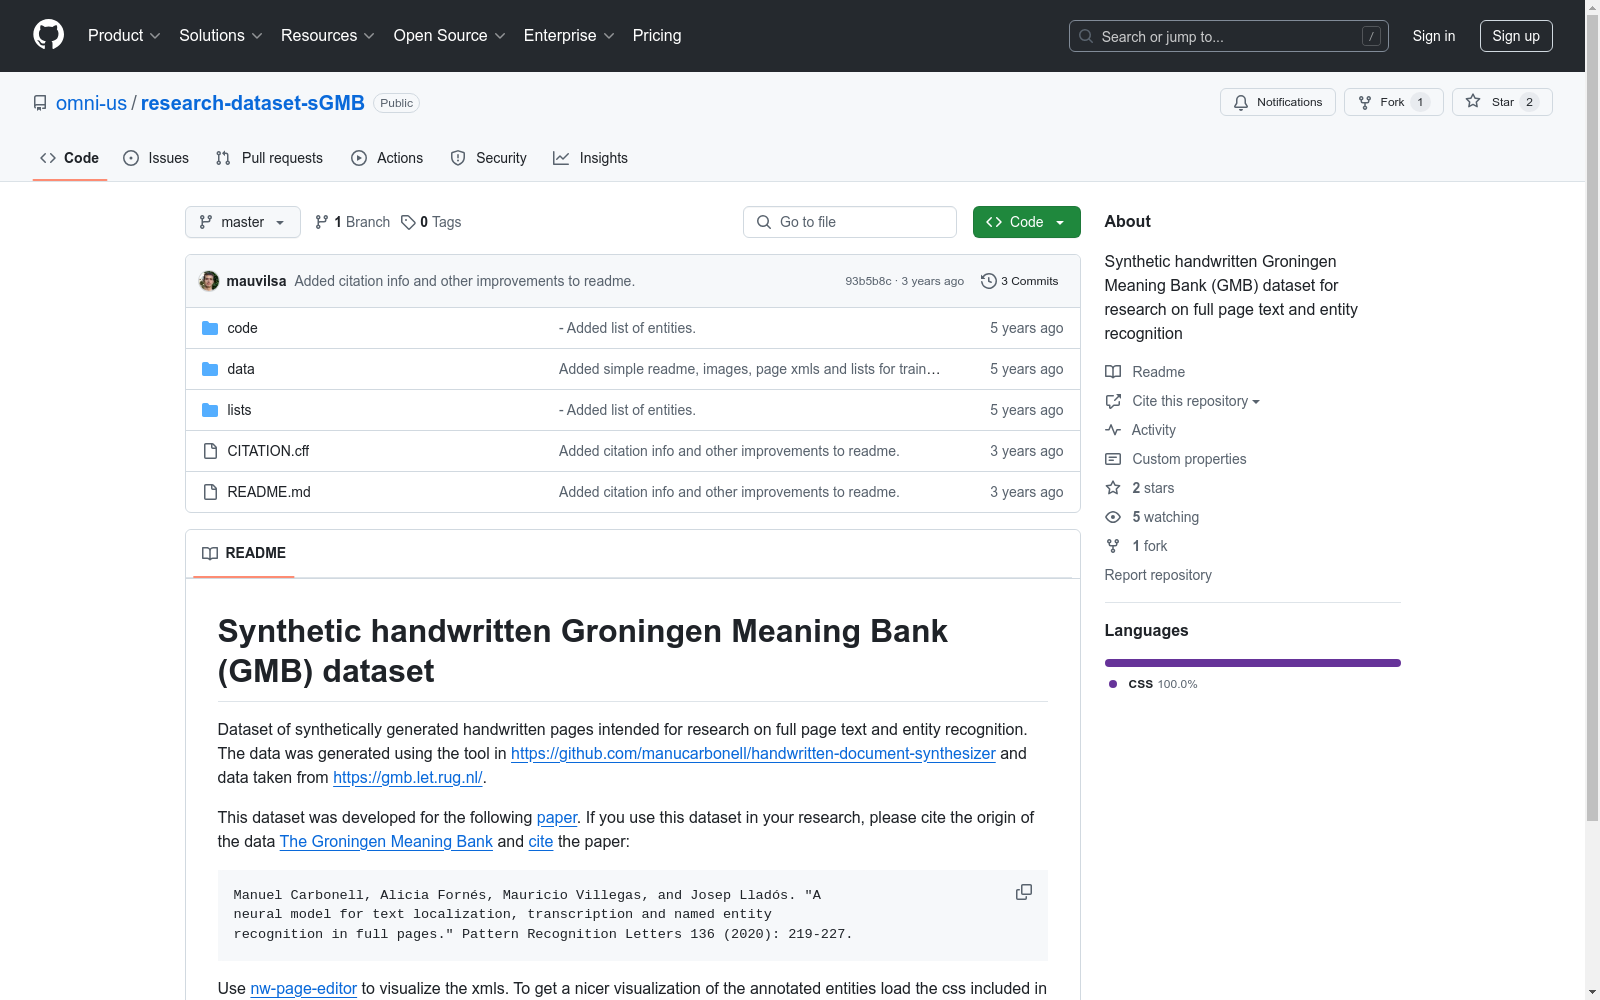
Task: Expand the Open Source menu
Action: click(450, 35)
